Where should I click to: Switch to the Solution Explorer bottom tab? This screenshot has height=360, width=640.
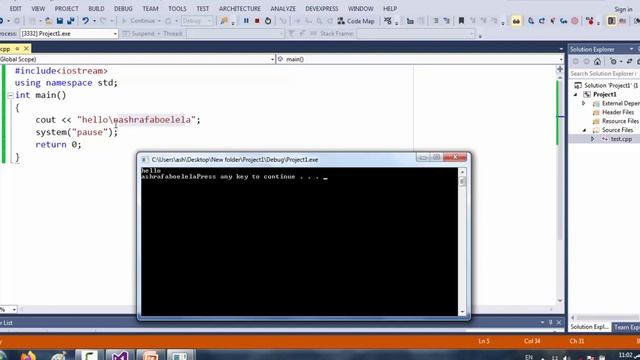[x=589, y=327]
